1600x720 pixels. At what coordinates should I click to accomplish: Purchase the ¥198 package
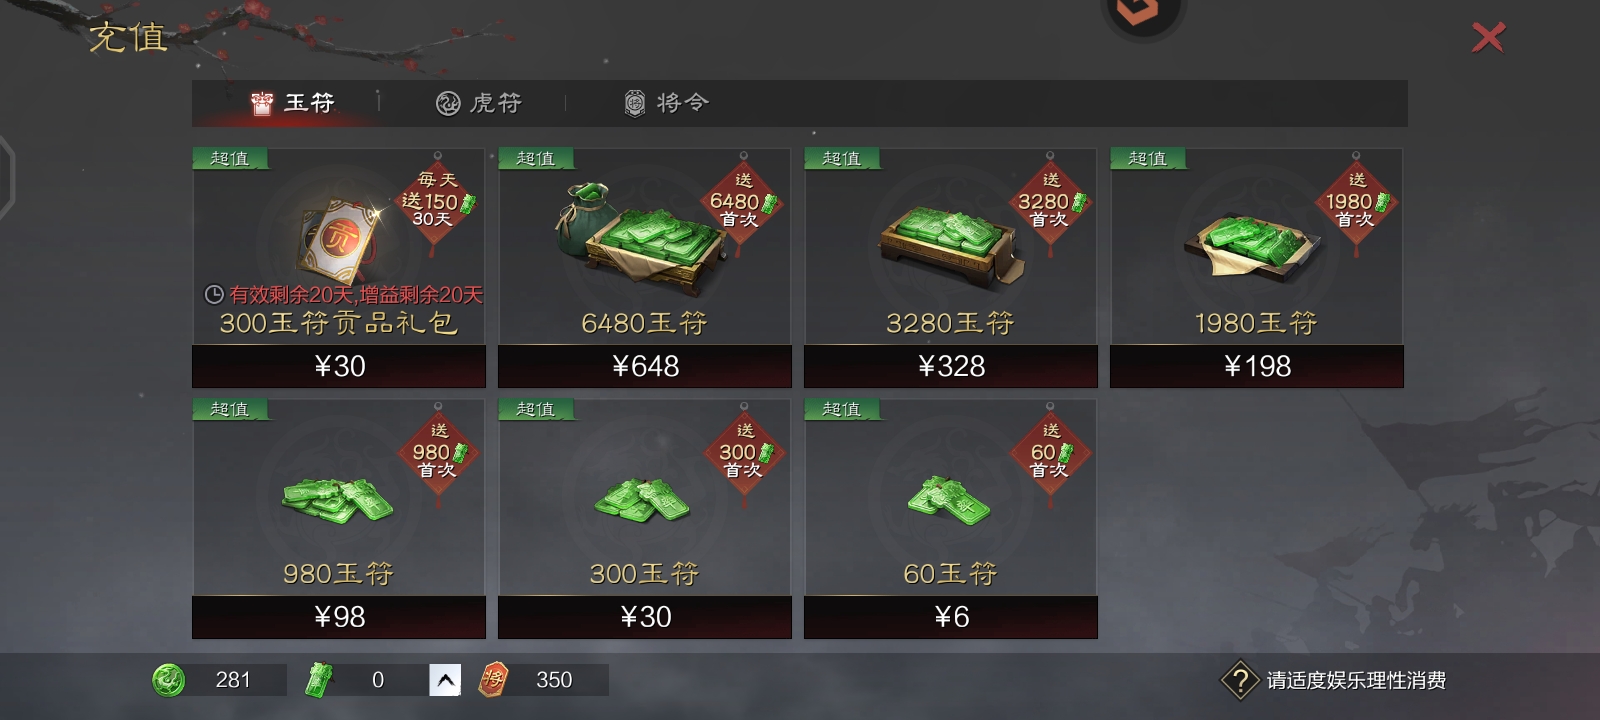(1257, 366)
